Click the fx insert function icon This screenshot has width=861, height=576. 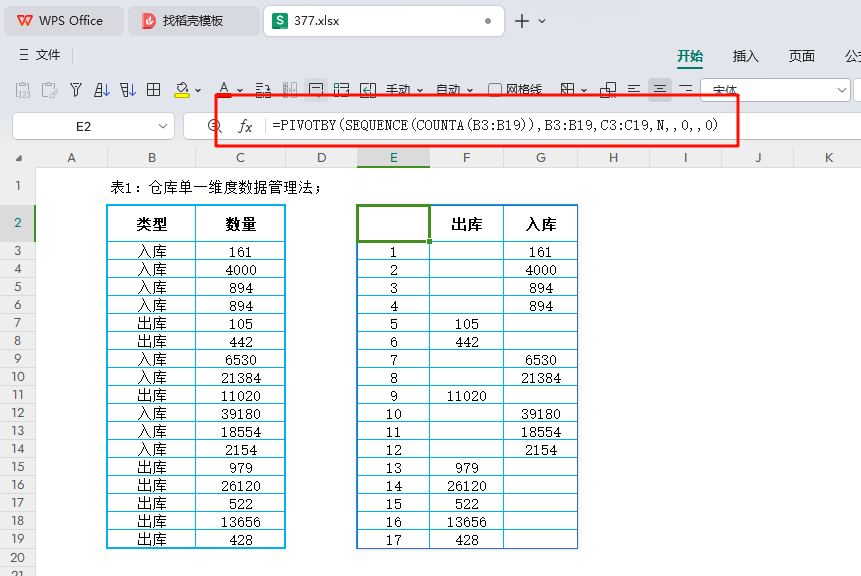(245, 126)
